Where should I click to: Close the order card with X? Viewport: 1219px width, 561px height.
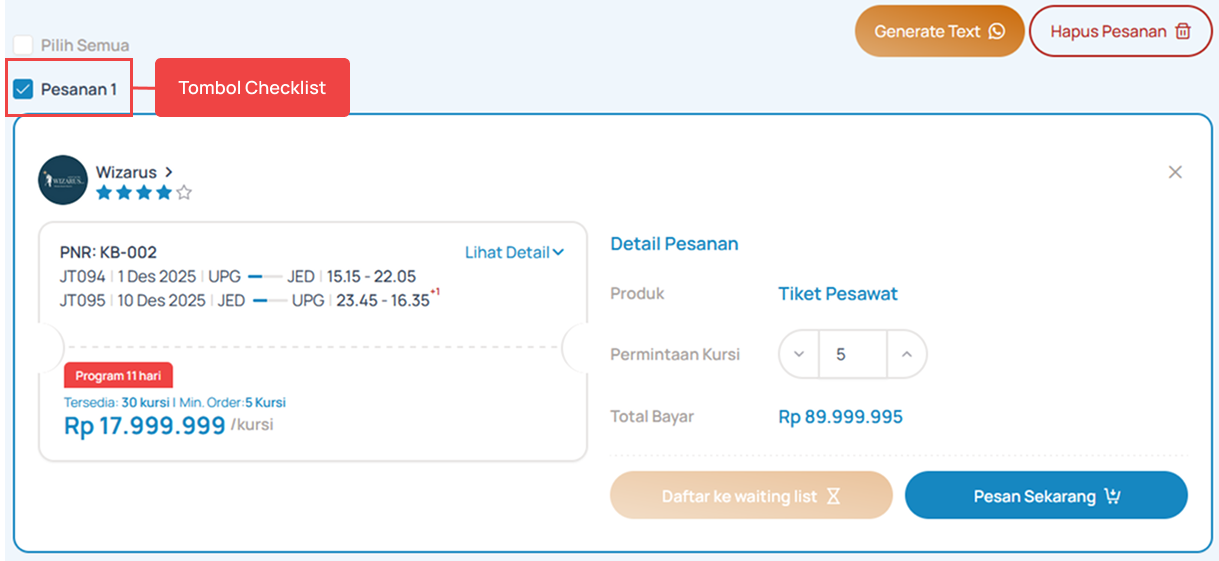point(1175,172)
